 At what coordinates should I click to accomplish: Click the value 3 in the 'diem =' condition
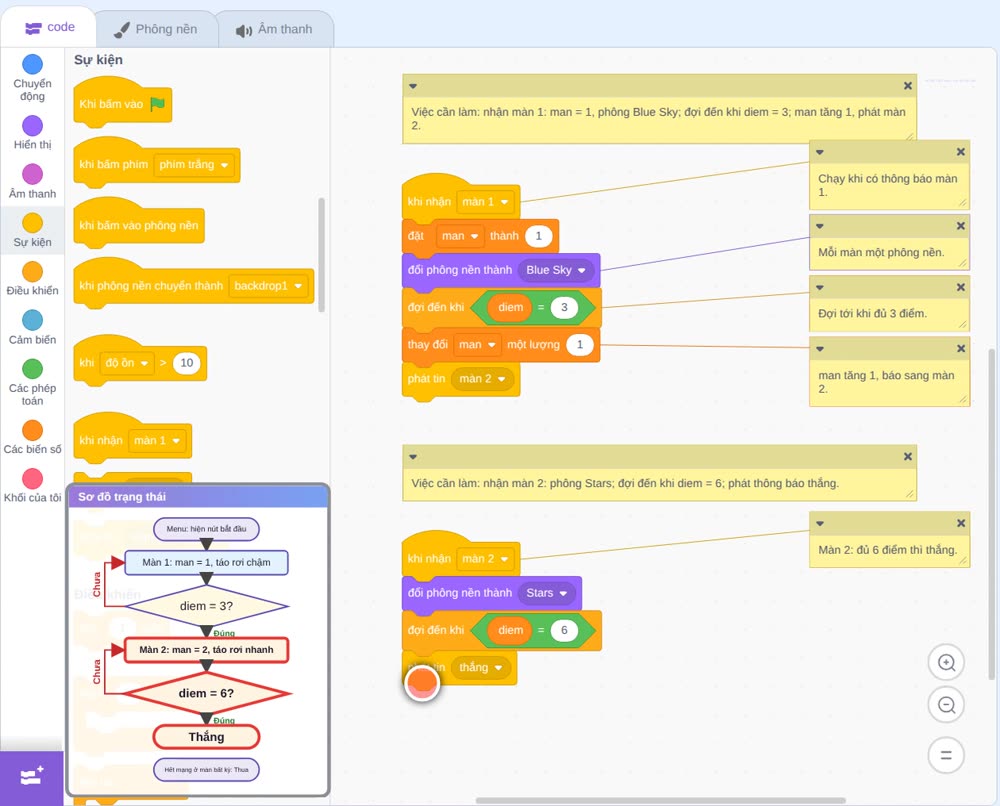click(x=564, y=307)
